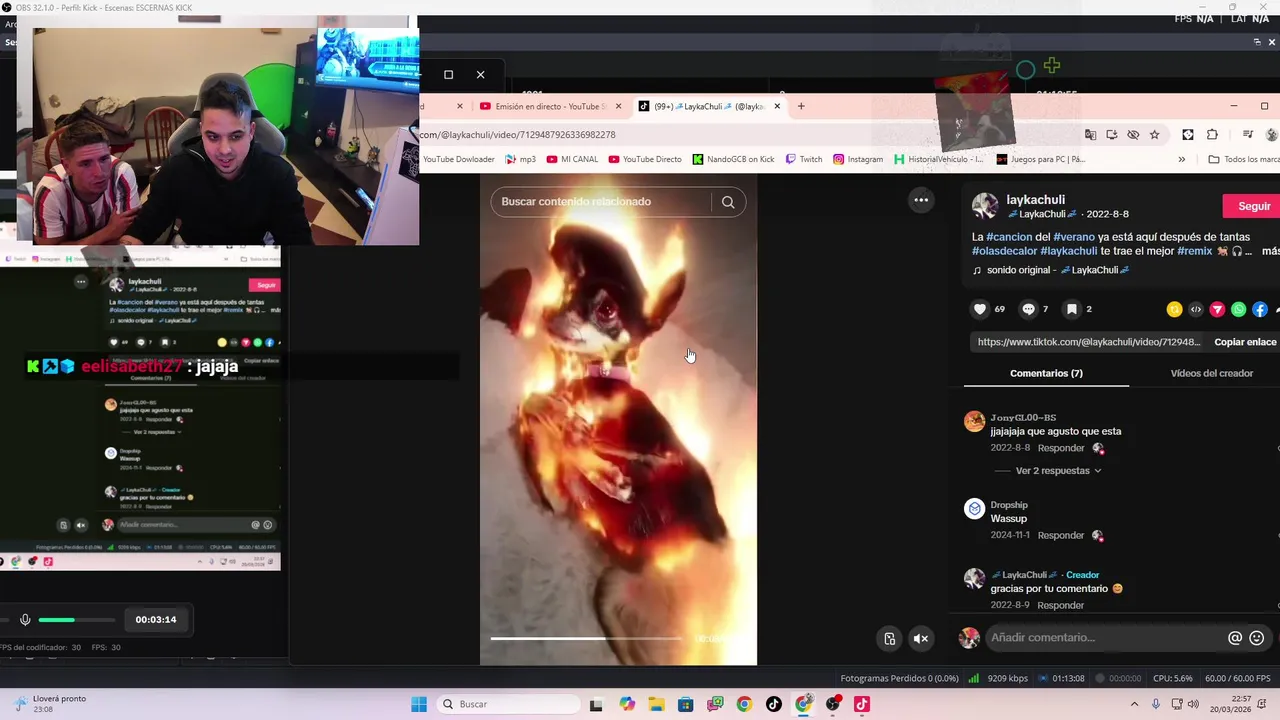
Task: Open the Windows Start menu
Action: [419, 704]
